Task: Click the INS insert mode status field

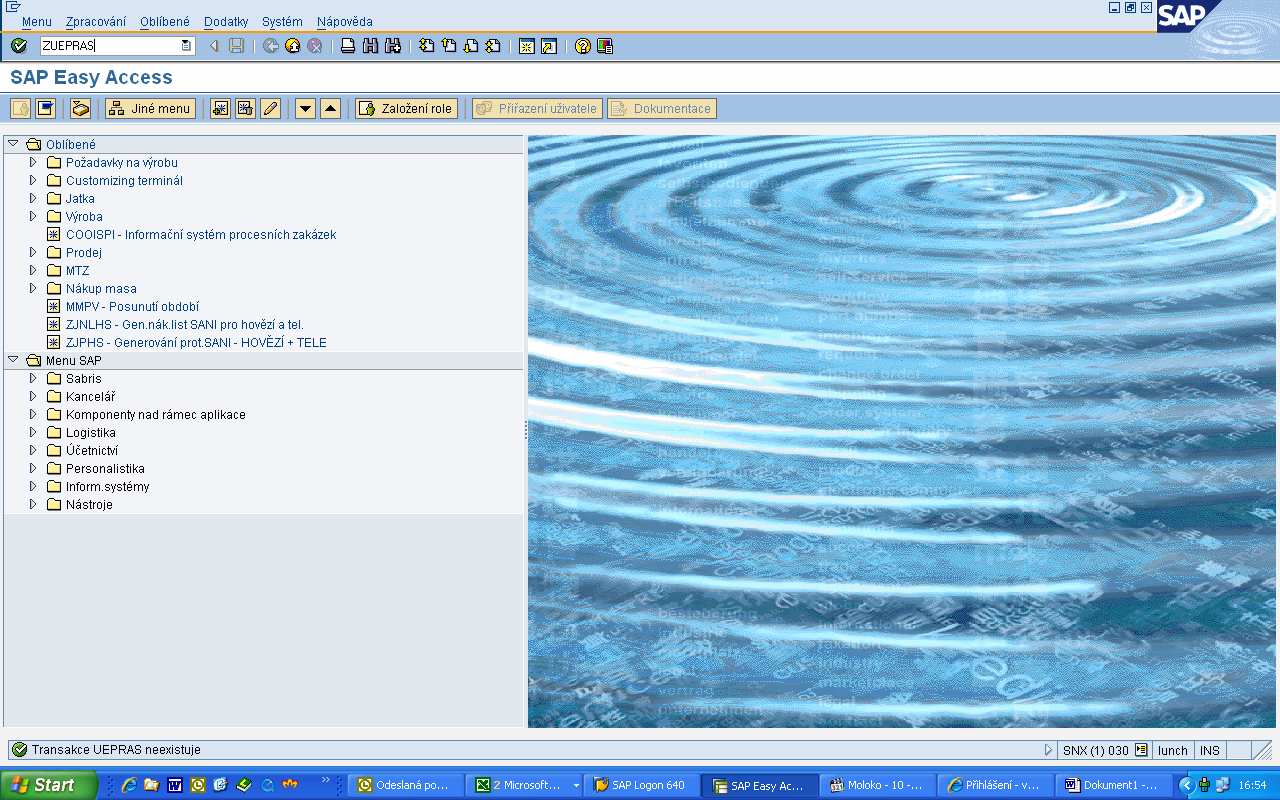Action: coord(1210,750)
